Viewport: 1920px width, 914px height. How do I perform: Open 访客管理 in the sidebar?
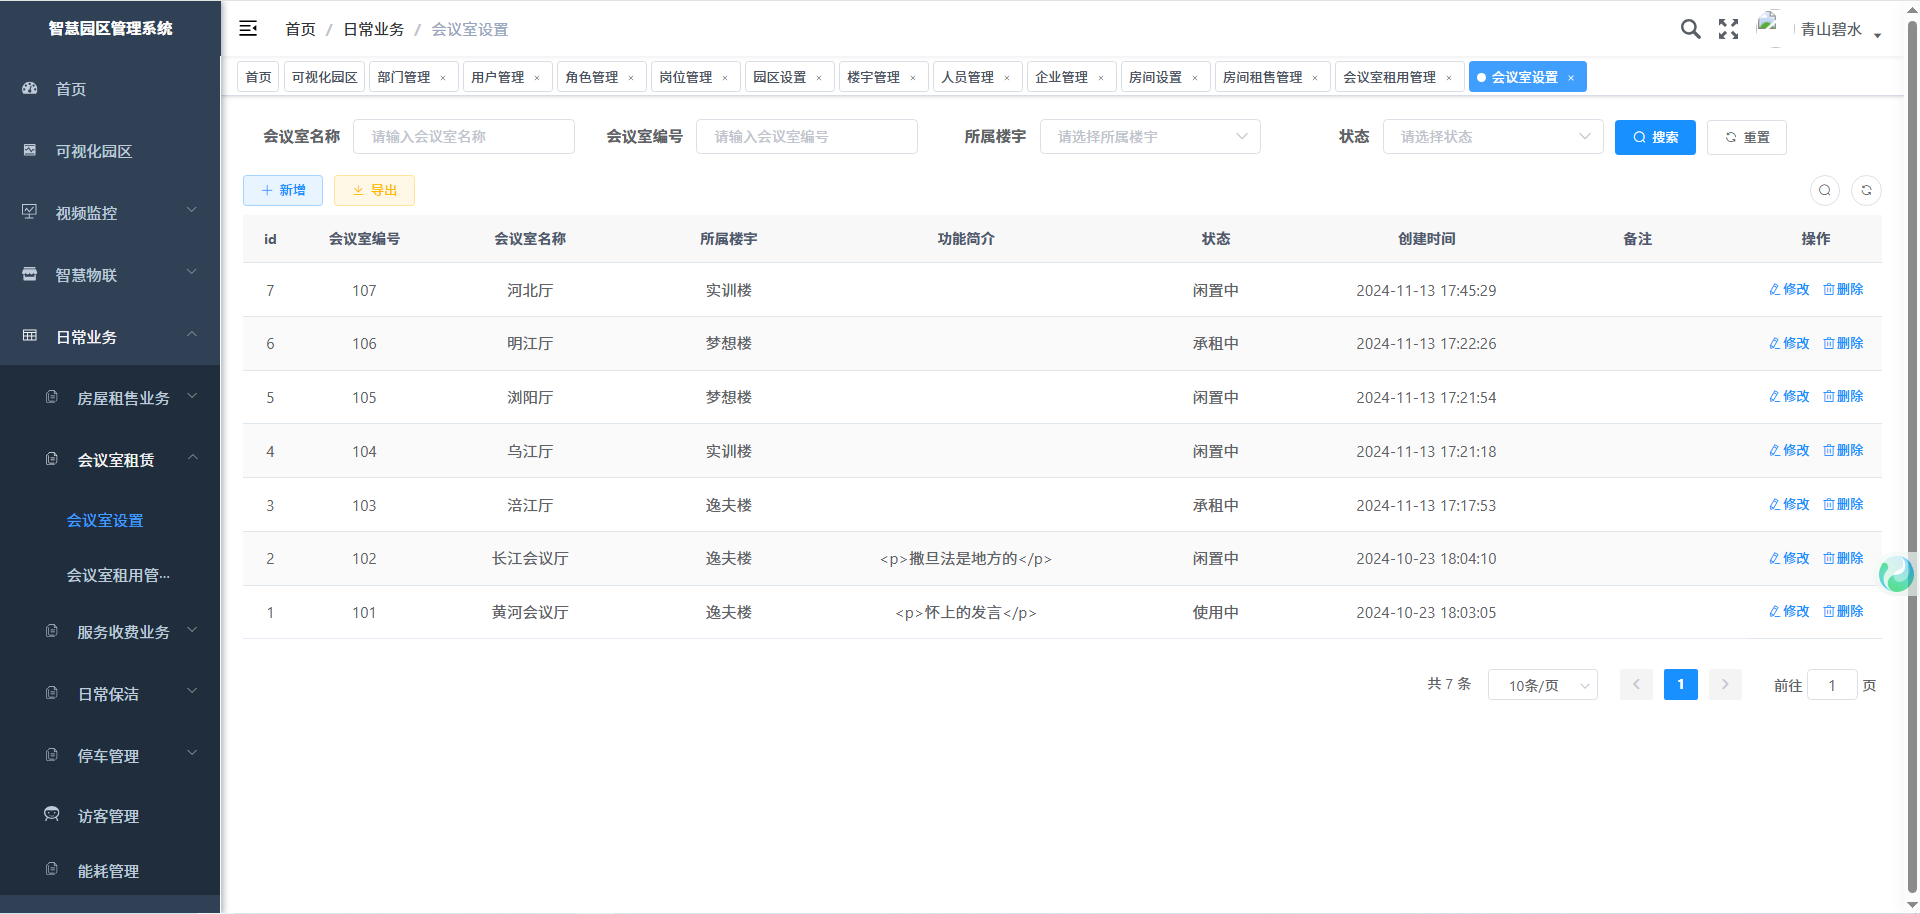pos(108,816)
